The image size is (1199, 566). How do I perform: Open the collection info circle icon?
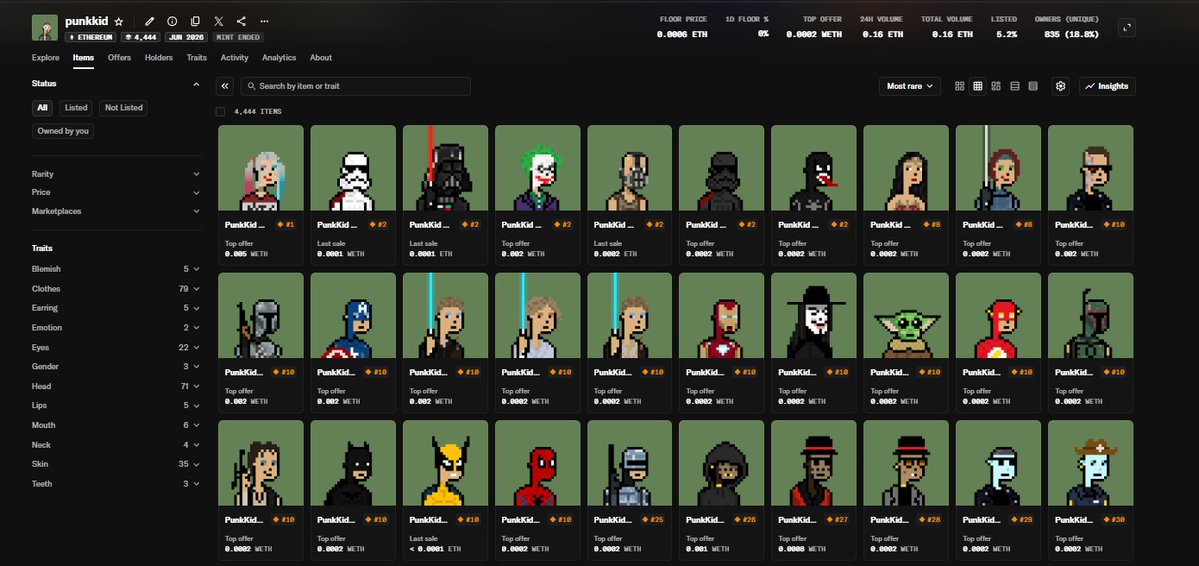click(x=172, y=21)
